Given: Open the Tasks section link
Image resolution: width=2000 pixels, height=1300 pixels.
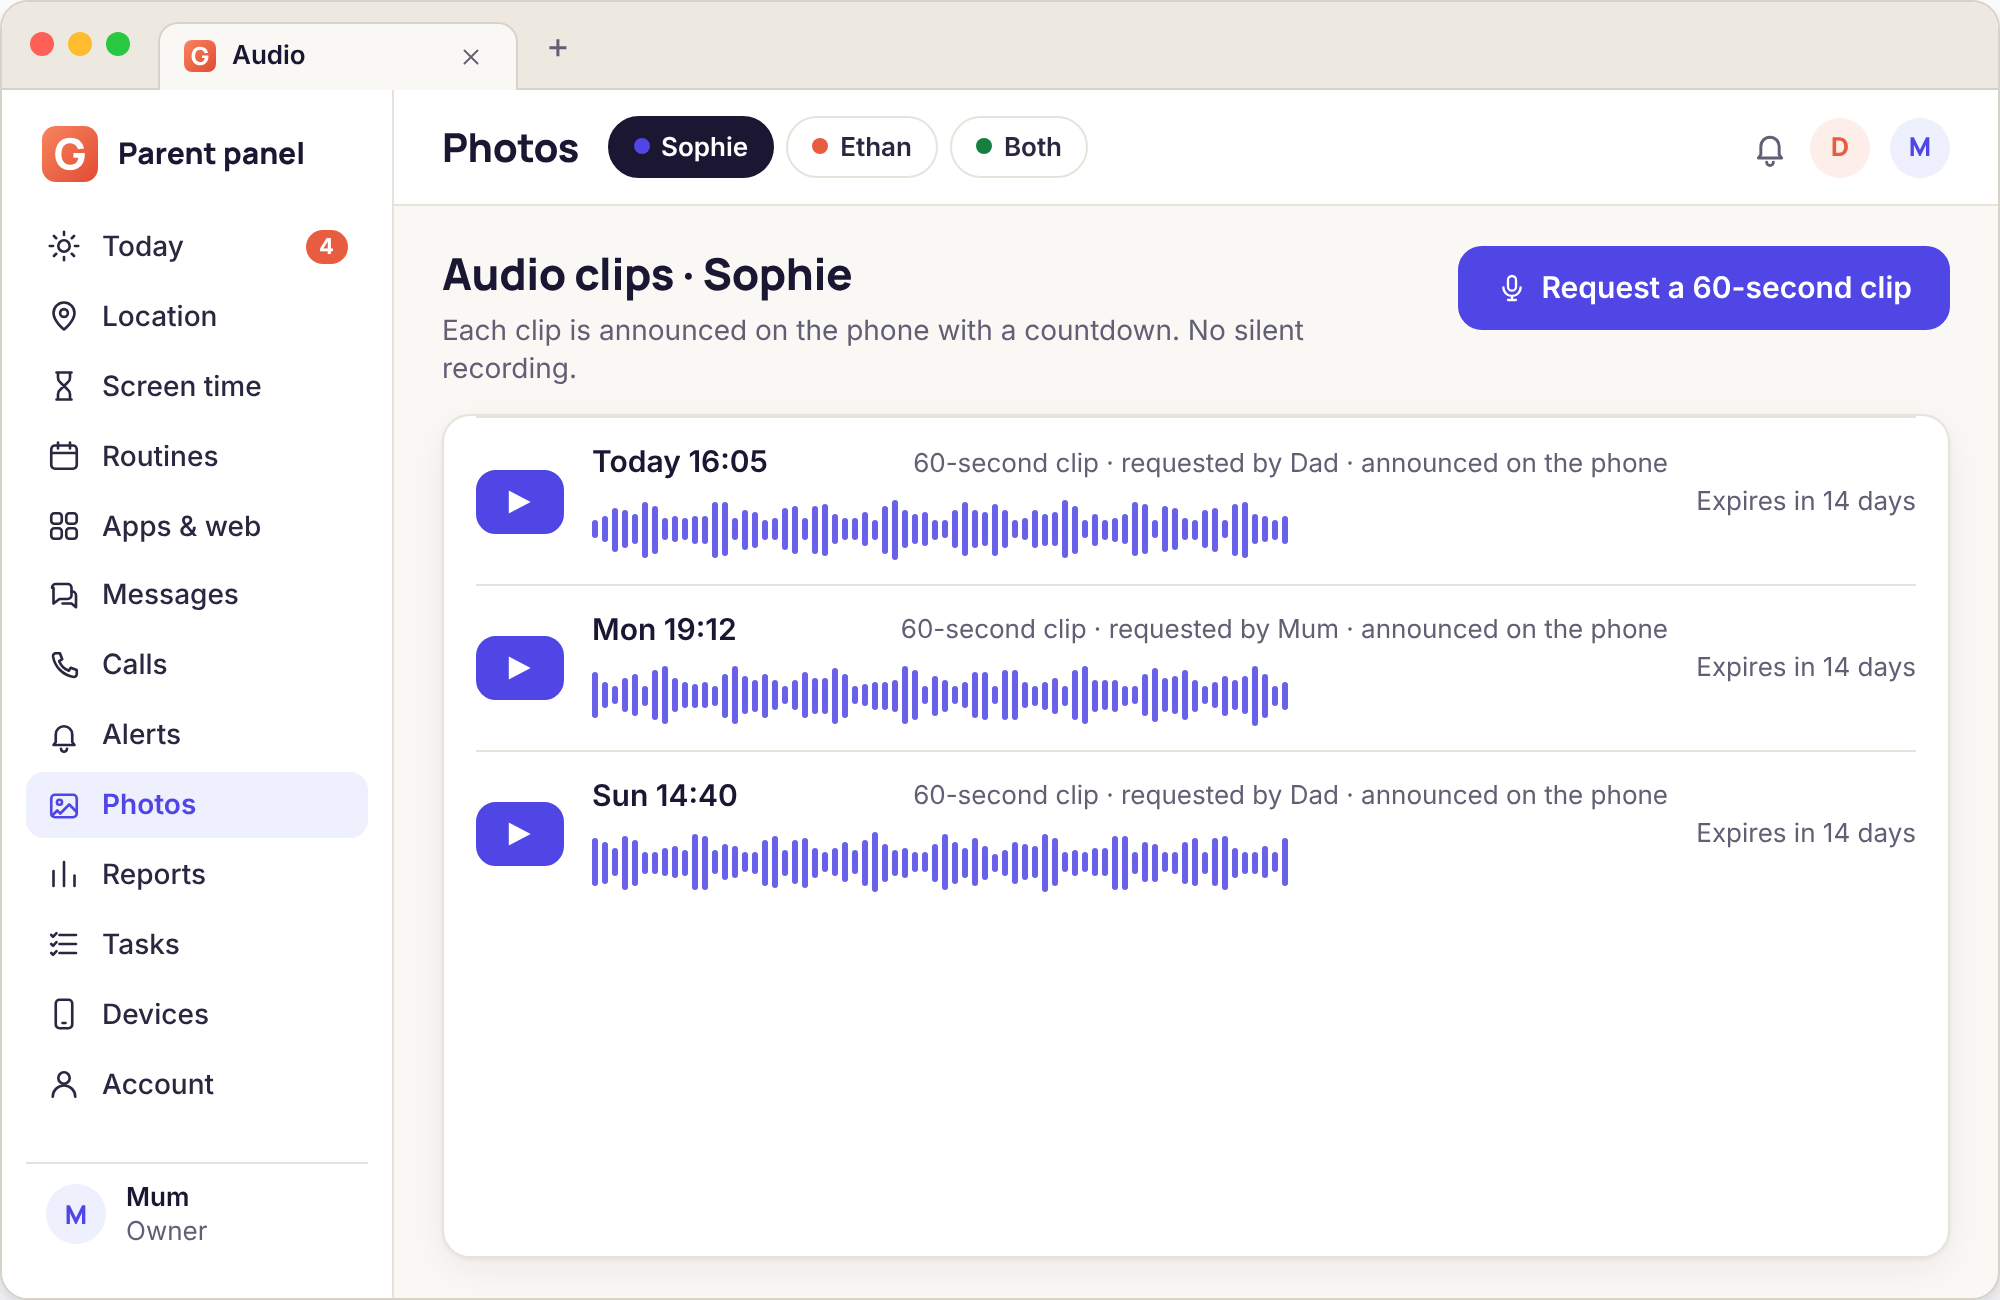Looking at the screenshot, I should [x=197, y=944].
